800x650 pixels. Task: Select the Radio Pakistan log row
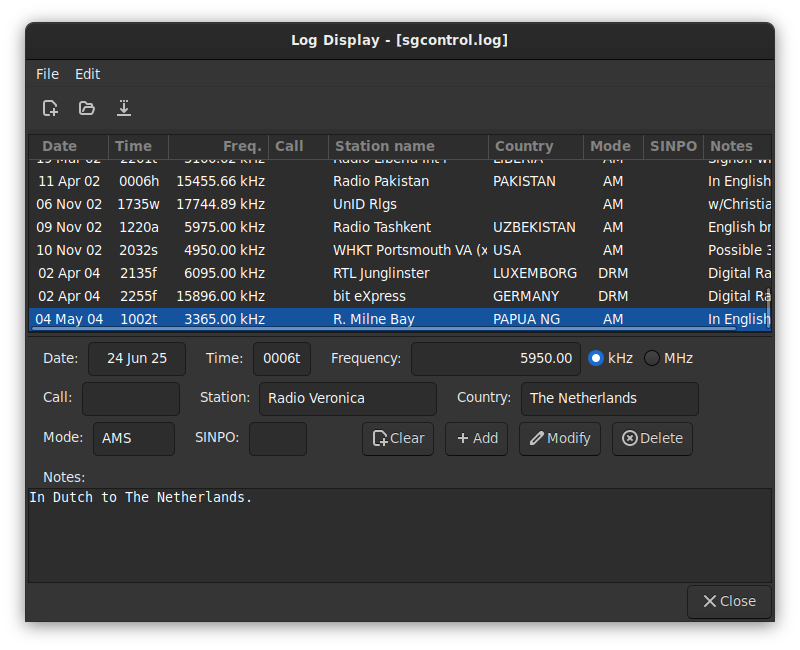point(399,182)
